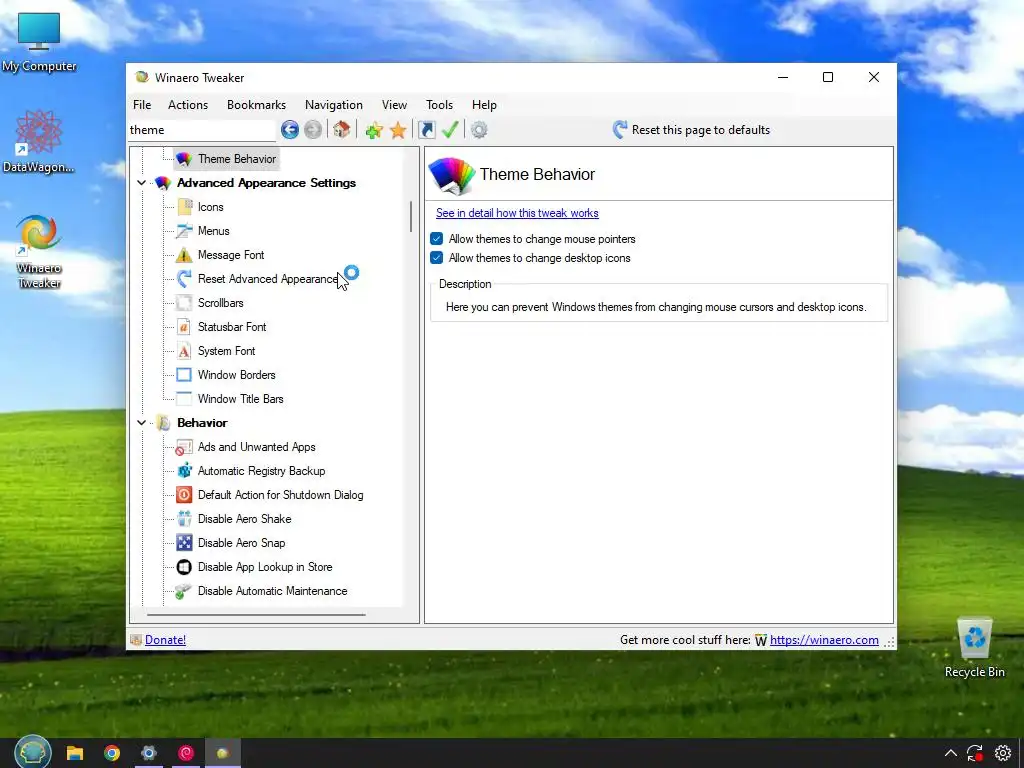Select the Recycle Bin desktop icon
This screenshot has height=768, width=1024.
click(974, 648)
